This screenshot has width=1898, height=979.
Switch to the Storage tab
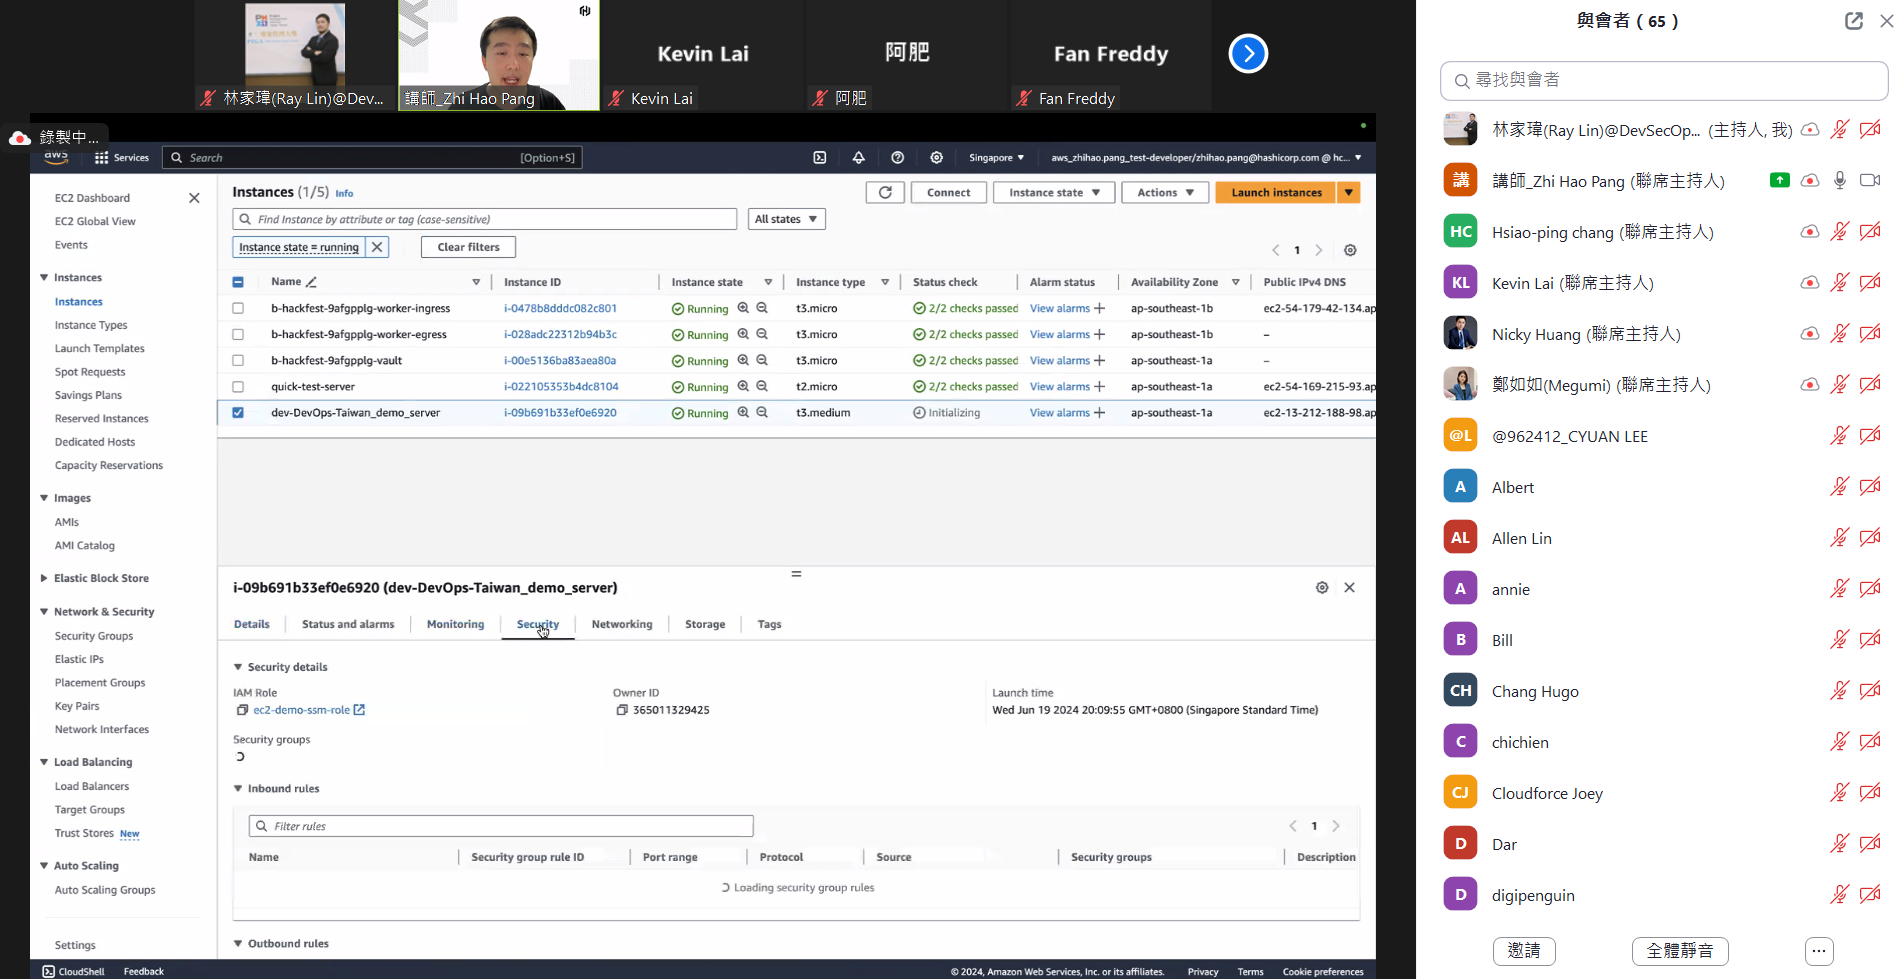tap(704, 625)
